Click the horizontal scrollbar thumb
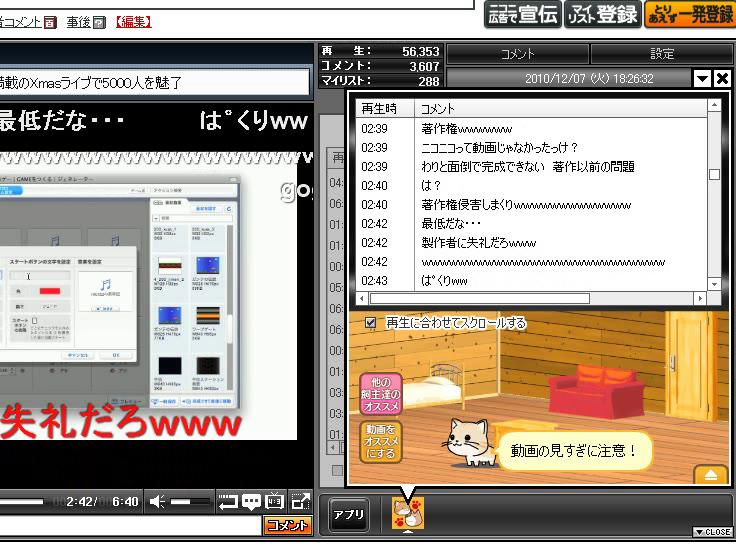This screenshot has height=548, width=736. [480, 298]
